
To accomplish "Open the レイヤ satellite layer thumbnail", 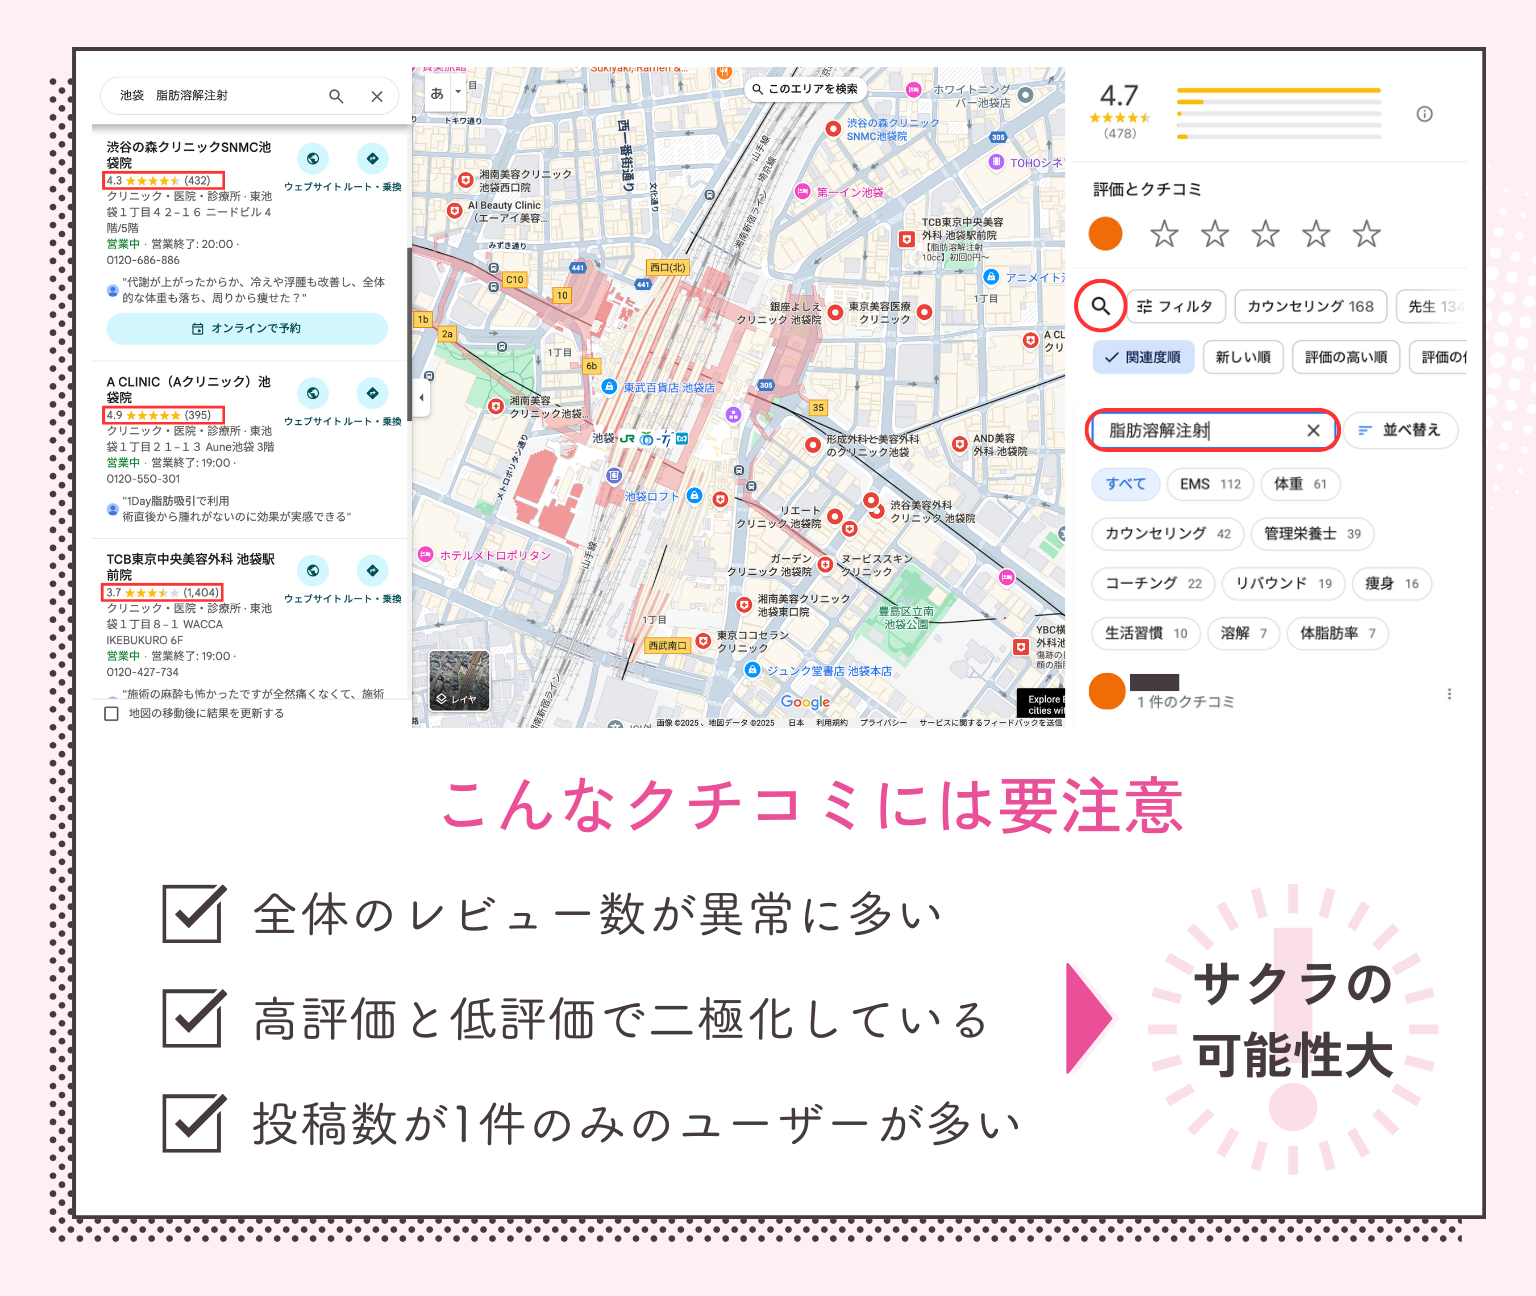I will click(459, 680).
